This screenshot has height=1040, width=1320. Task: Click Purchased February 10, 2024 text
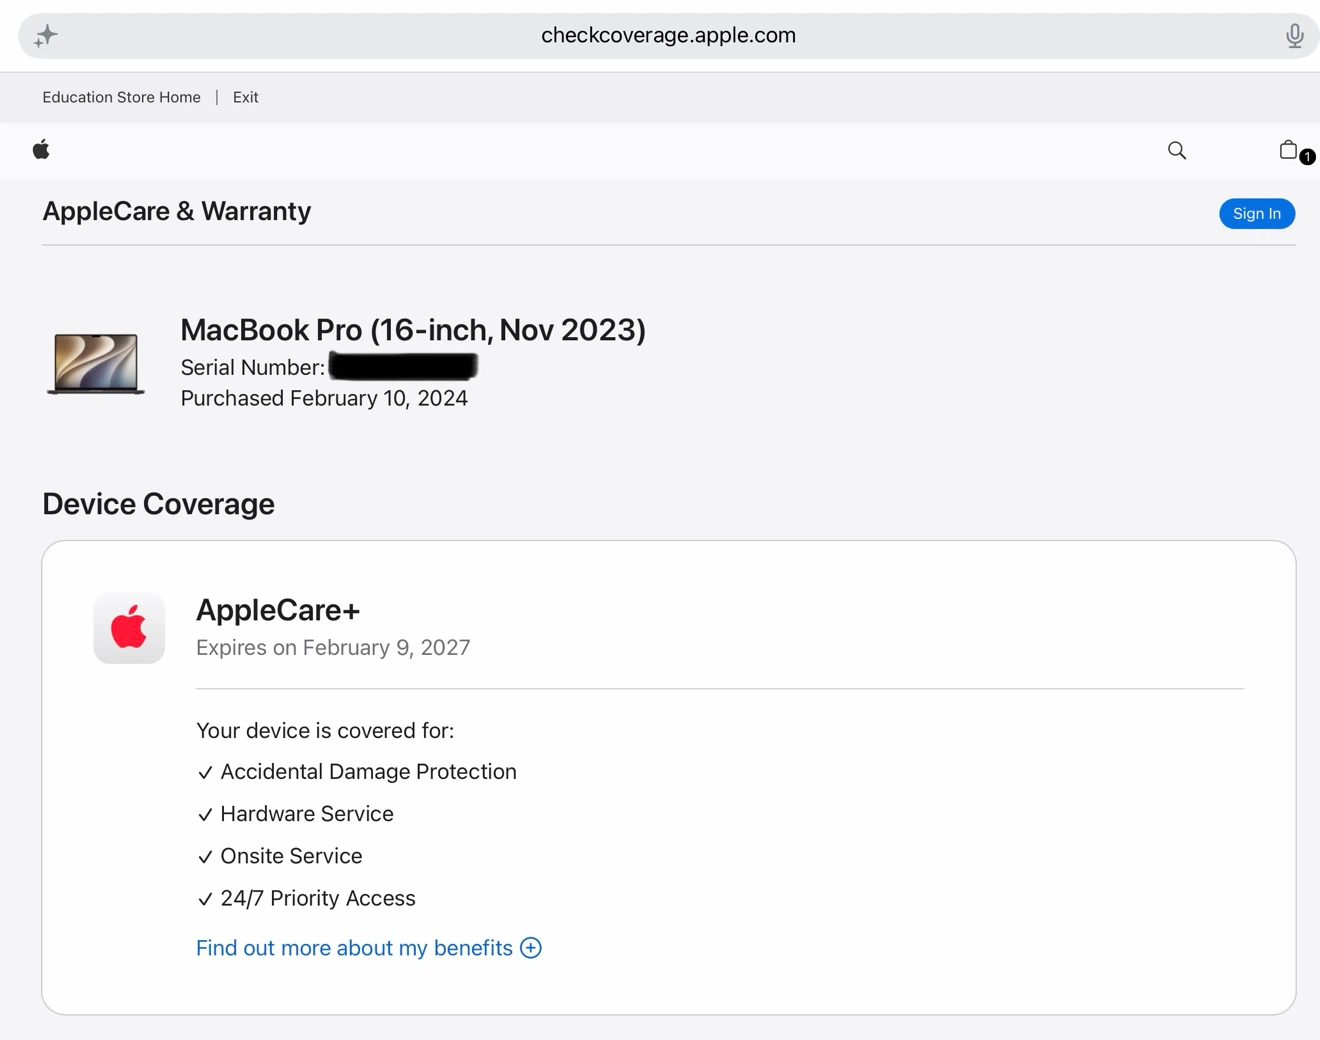coord(324,398)
